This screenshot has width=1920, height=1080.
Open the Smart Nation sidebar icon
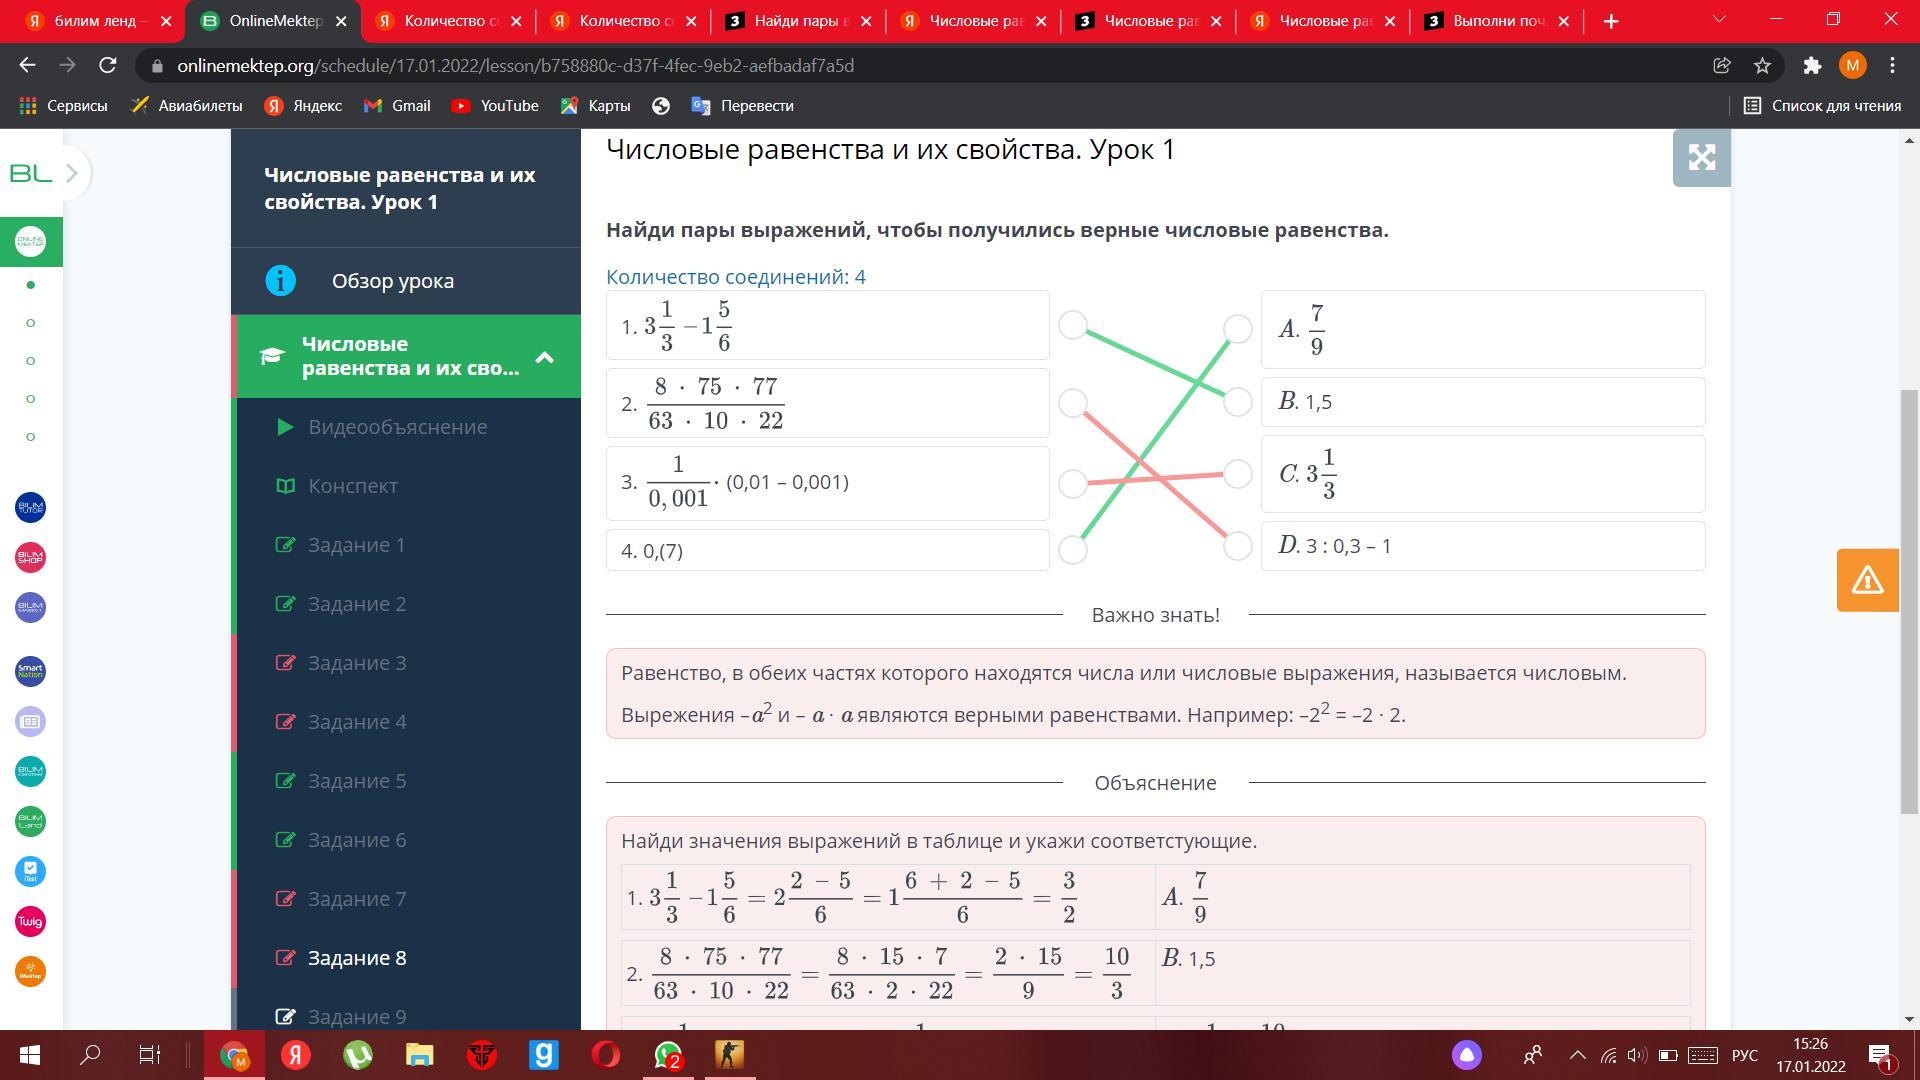(30, 671)
